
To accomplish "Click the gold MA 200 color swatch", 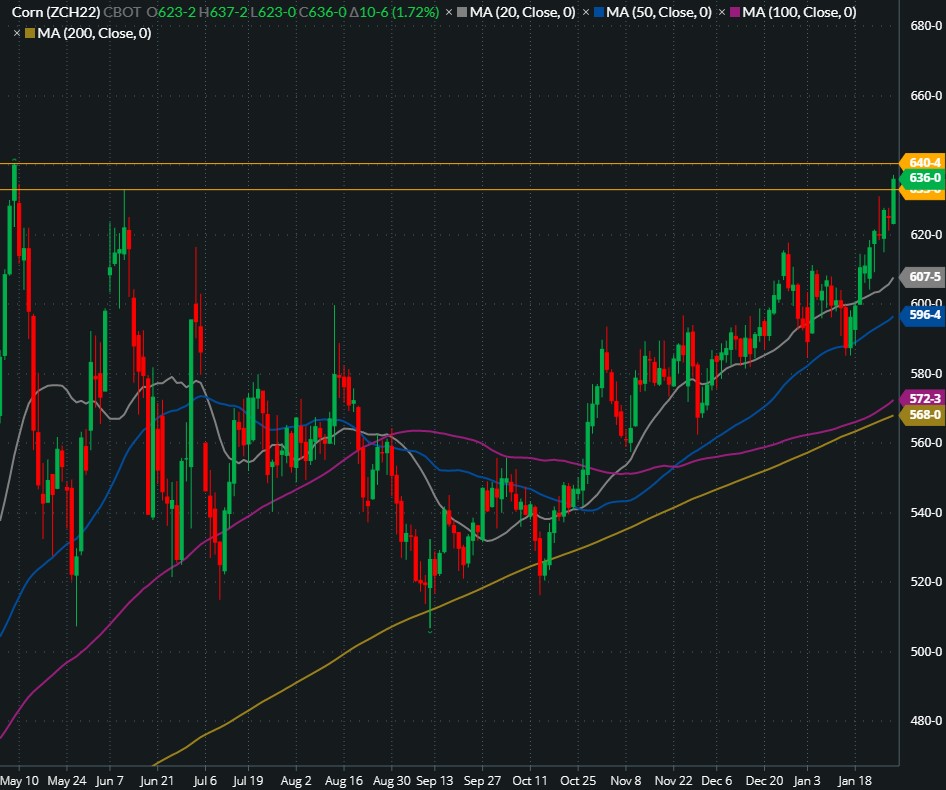I will coord(31,33).
